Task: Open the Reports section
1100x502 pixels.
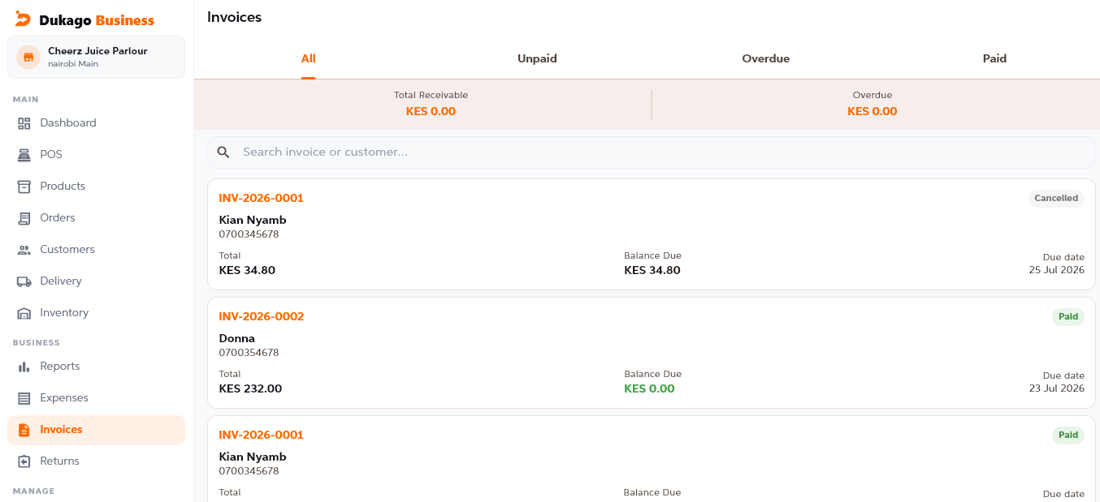Action: click(96, 367)
